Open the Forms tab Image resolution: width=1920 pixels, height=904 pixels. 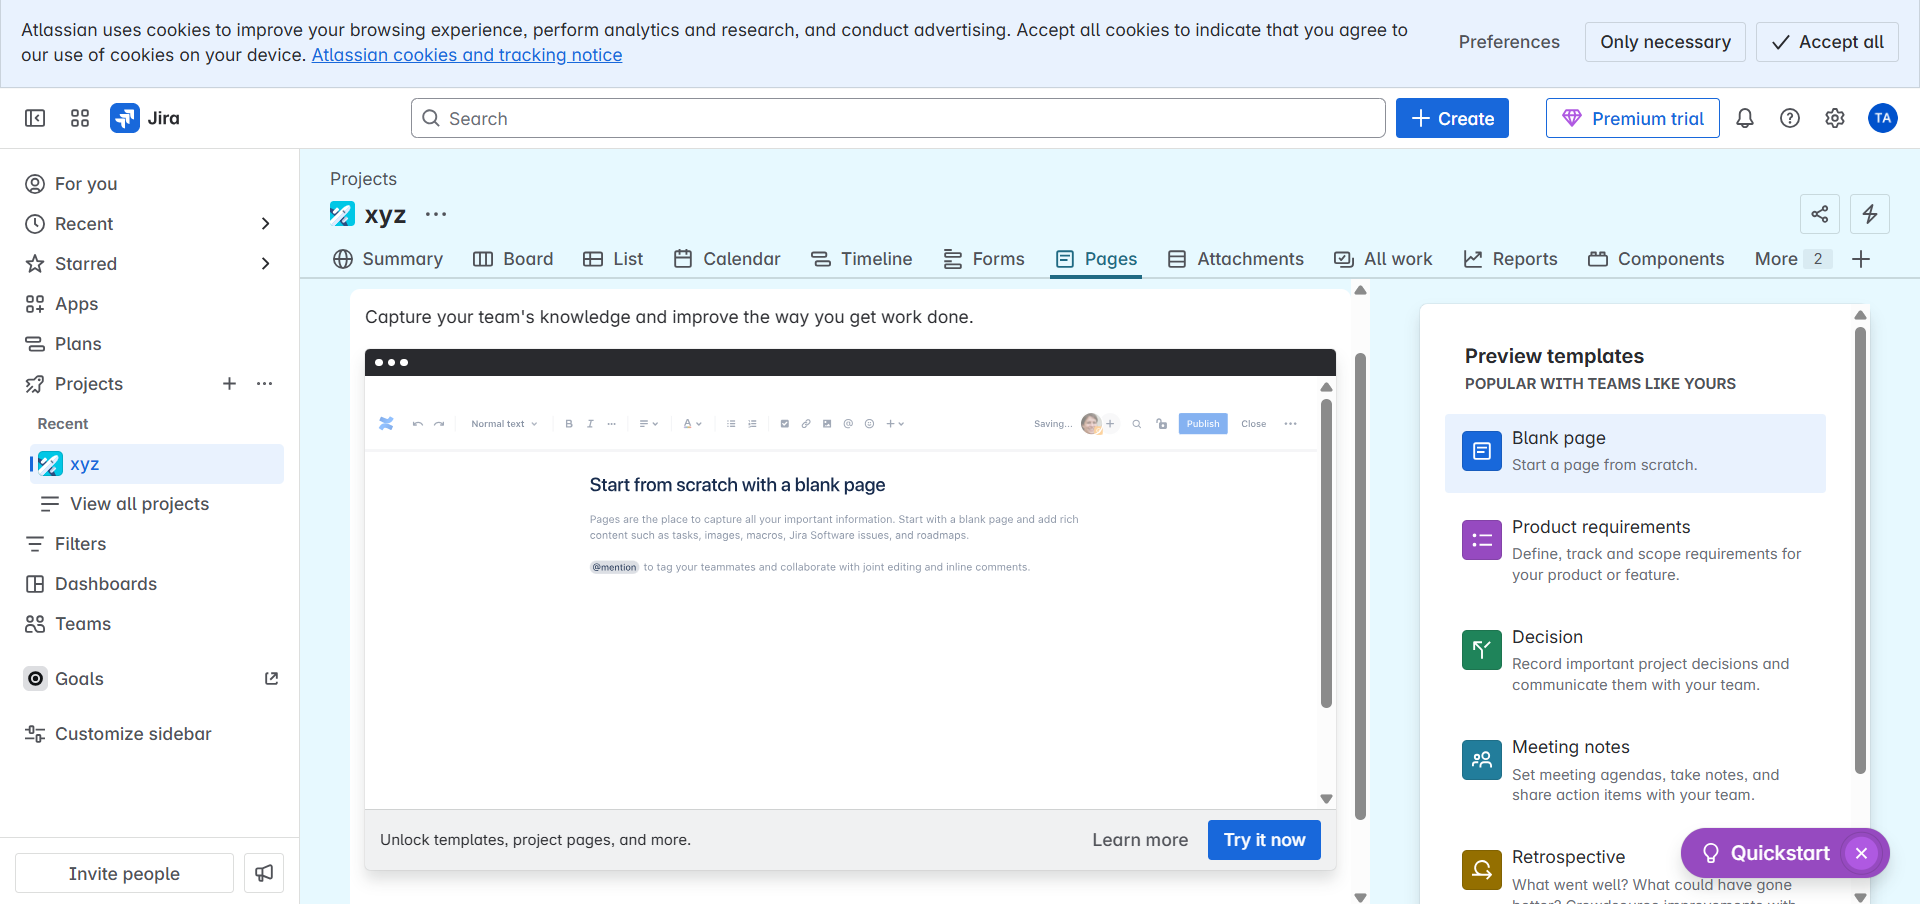(x=984, y=259)
